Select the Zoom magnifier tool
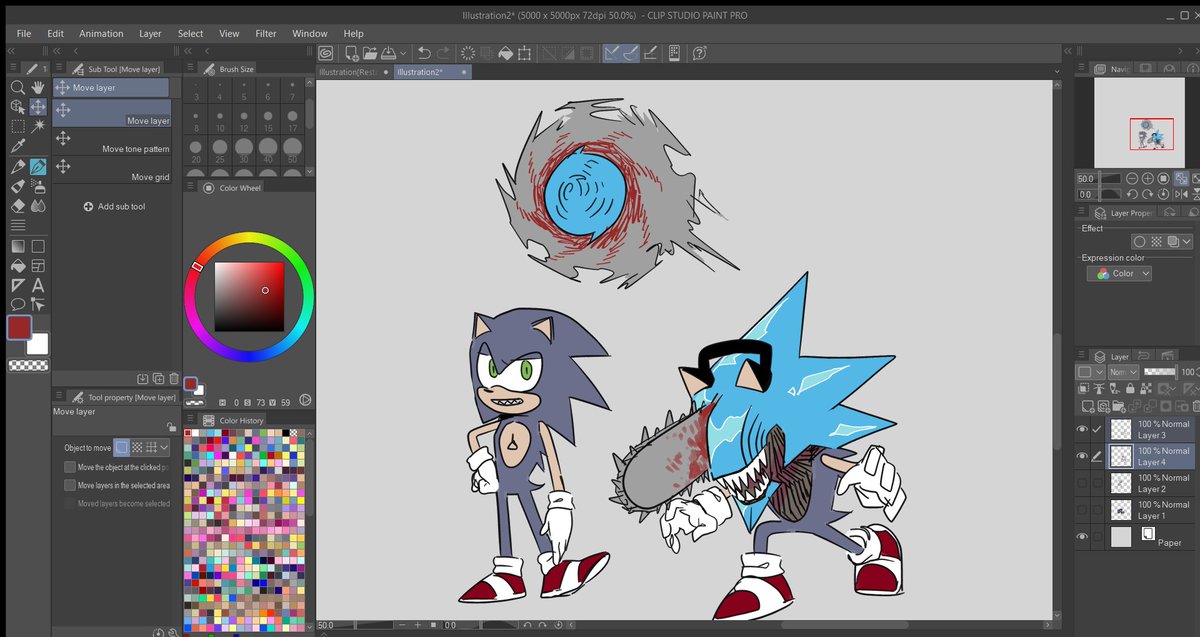The image size is (1200, 637). pos(17,88)
